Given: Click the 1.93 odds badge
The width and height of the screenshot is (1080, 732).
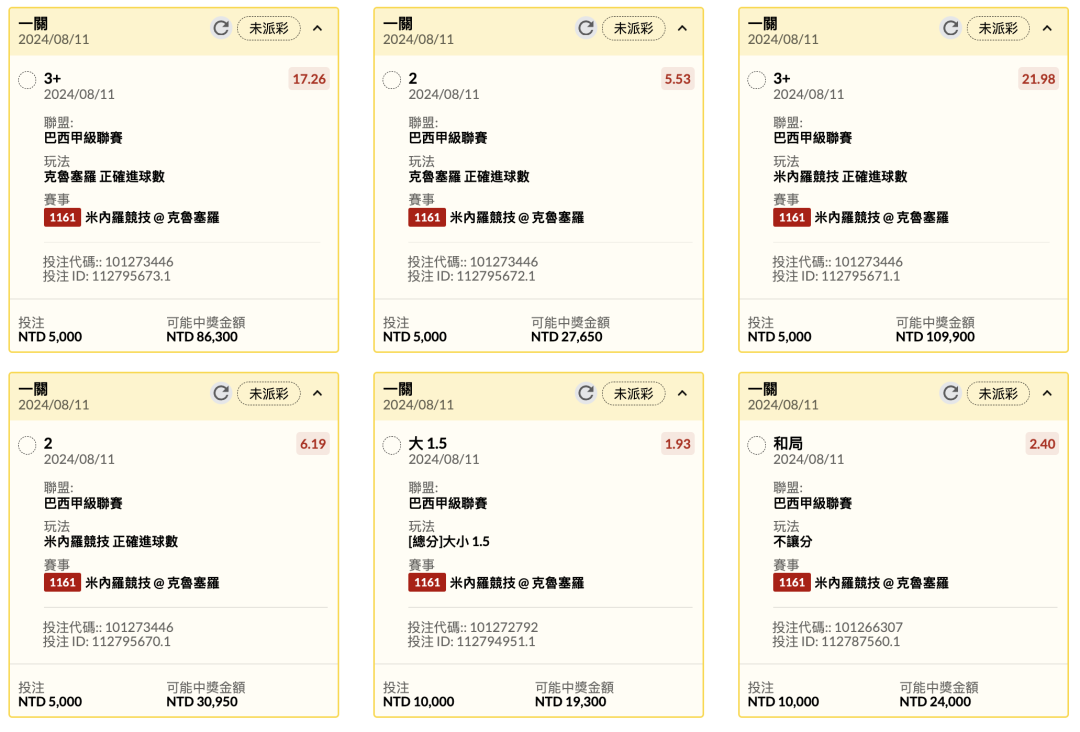Looking at the screenshot, I should click(x=677, y=444).
